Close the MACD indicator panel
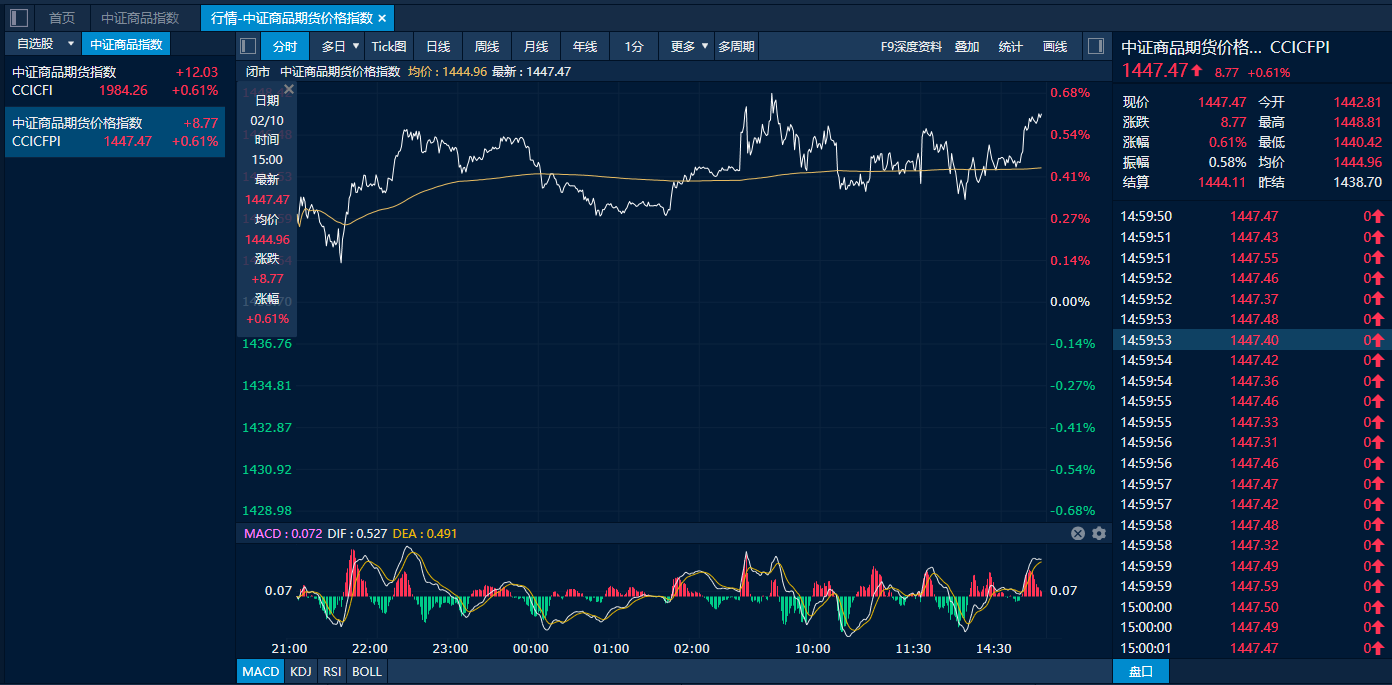The image size is (1392, 685). (1078, 533)
